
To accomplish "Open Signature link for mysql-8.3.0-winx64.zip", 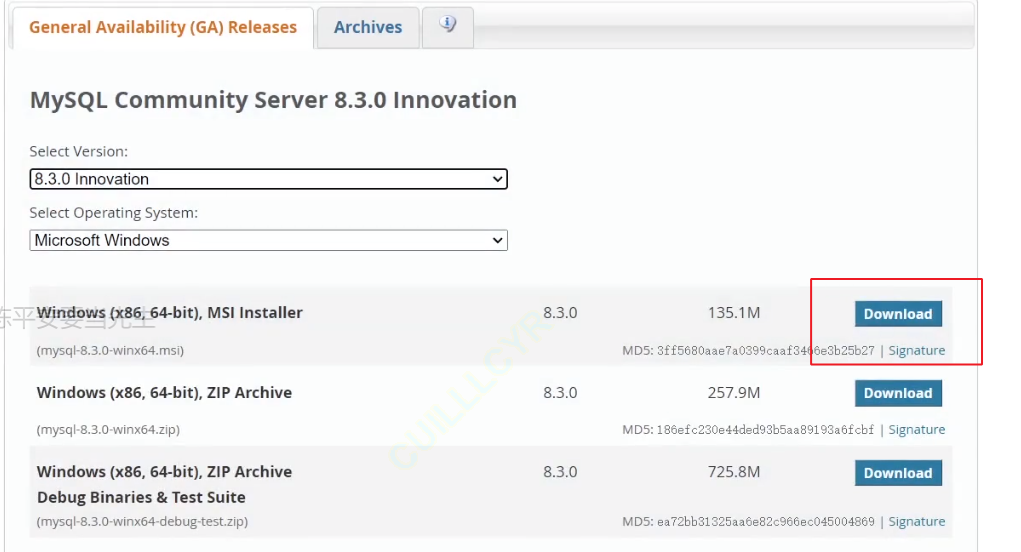I will coord(916,430).
